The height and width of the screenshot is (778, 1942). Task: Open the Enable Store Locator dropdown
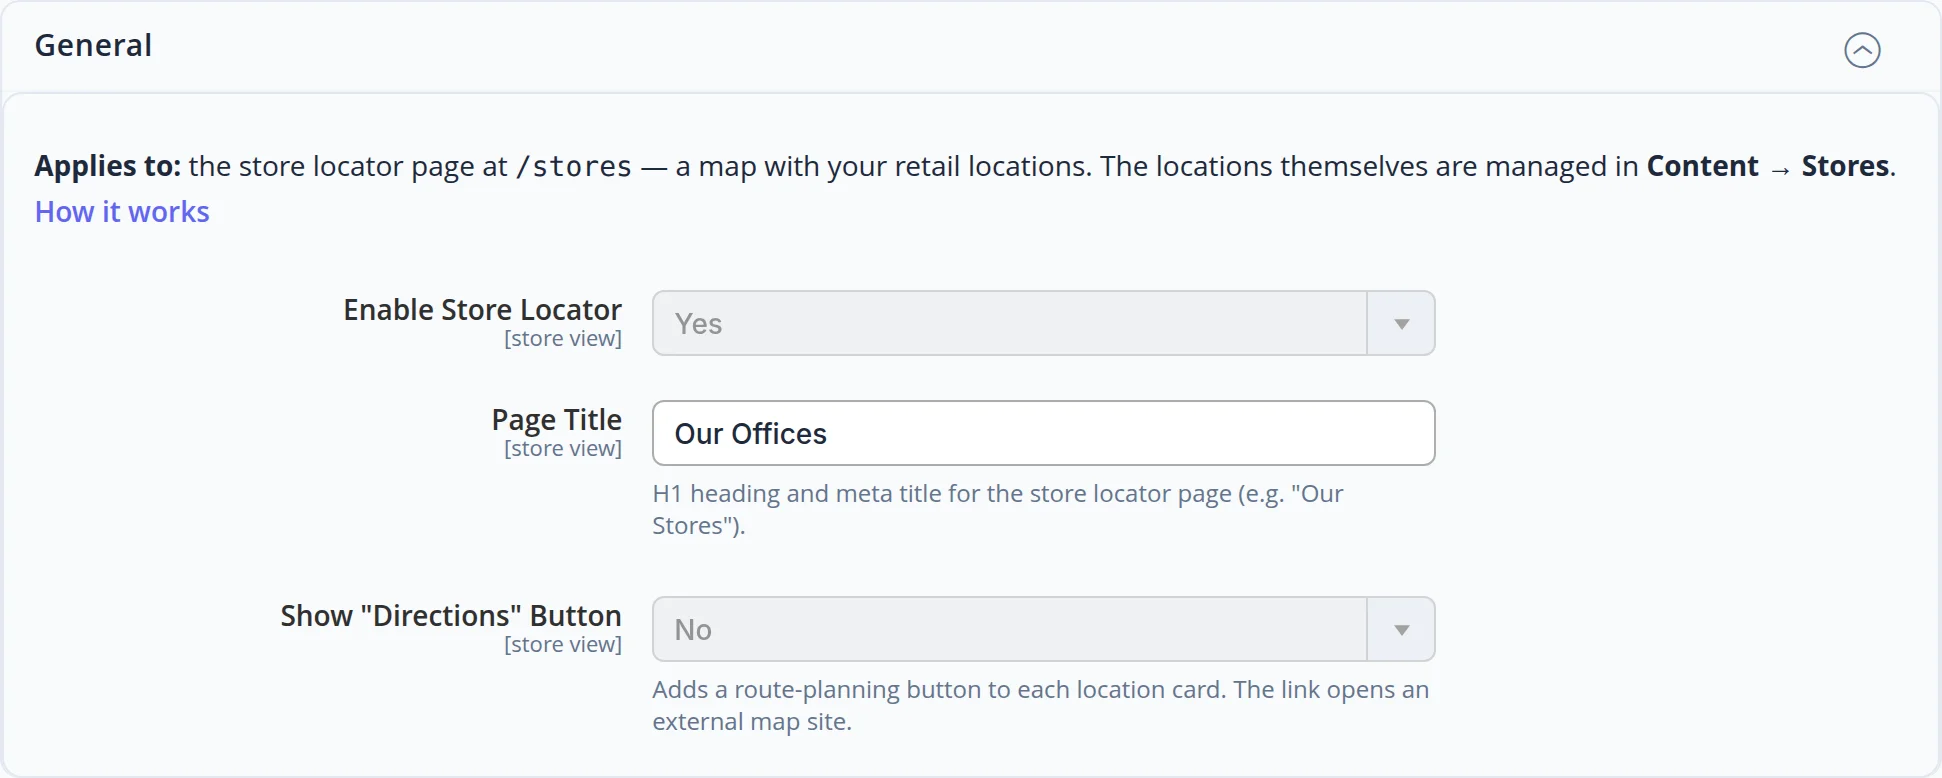pos(1043,323)
